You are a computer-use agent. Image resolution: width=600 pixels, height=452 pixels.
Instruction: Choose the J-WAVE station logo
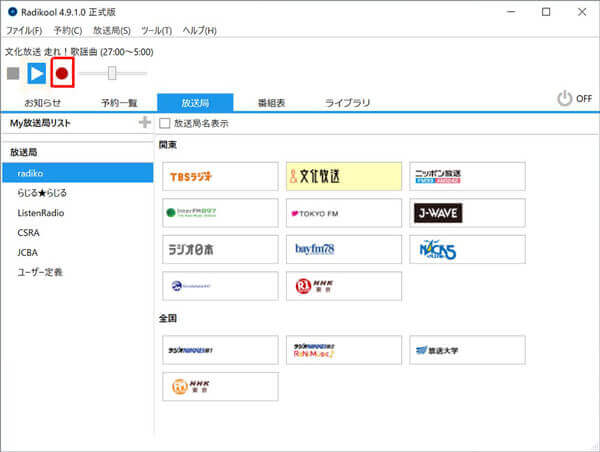click(469, 212)
